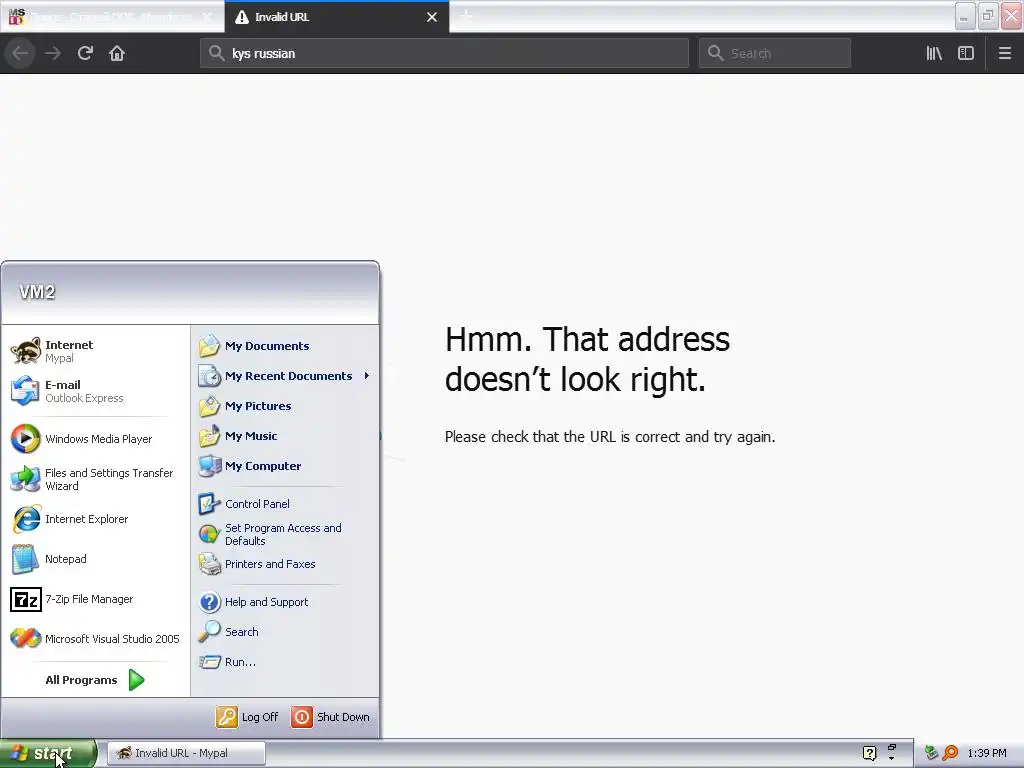This screenshot has width=1024, height=768.
Task: Click the Log Off button
Action: coord(248,717)
